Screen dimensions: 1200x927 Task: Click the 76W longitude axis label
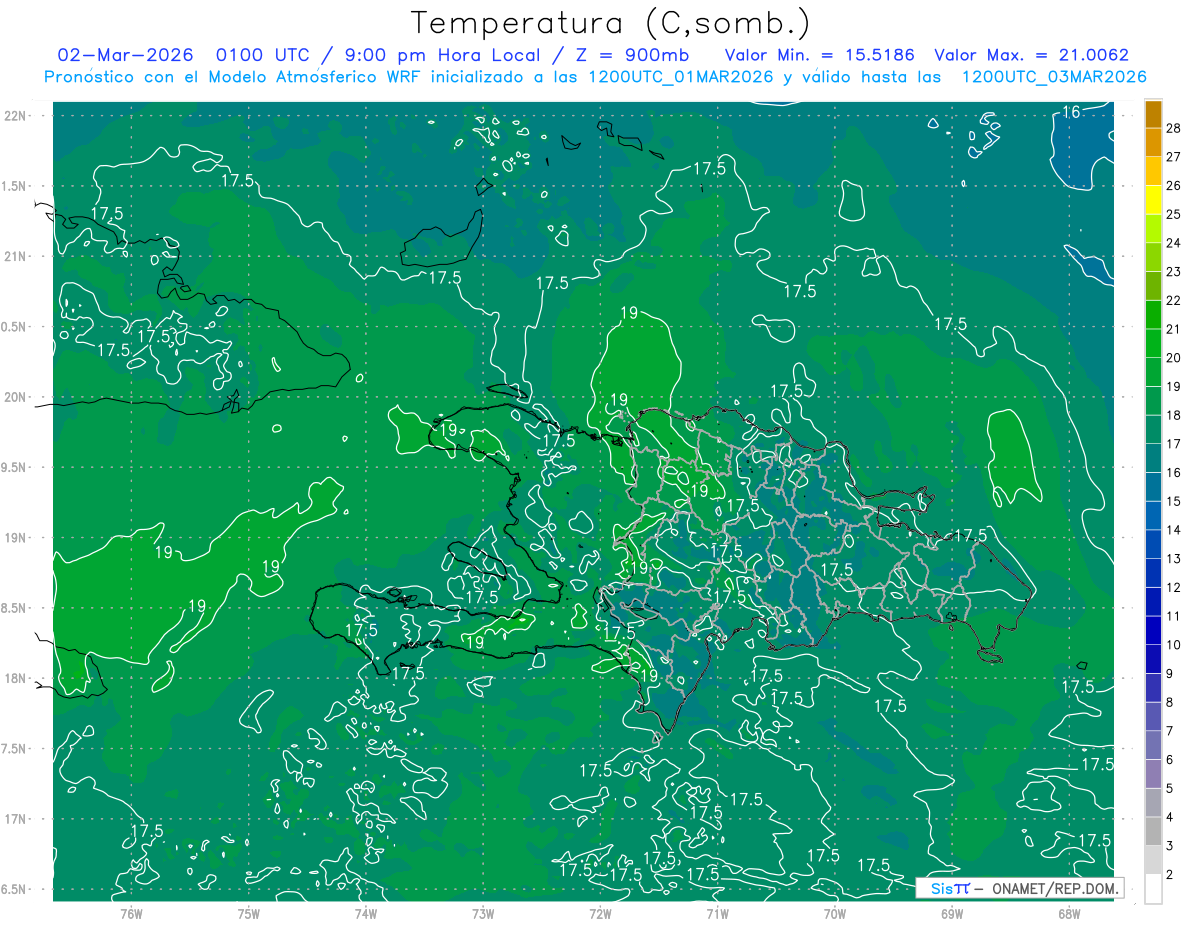click(x=131, y=914)
